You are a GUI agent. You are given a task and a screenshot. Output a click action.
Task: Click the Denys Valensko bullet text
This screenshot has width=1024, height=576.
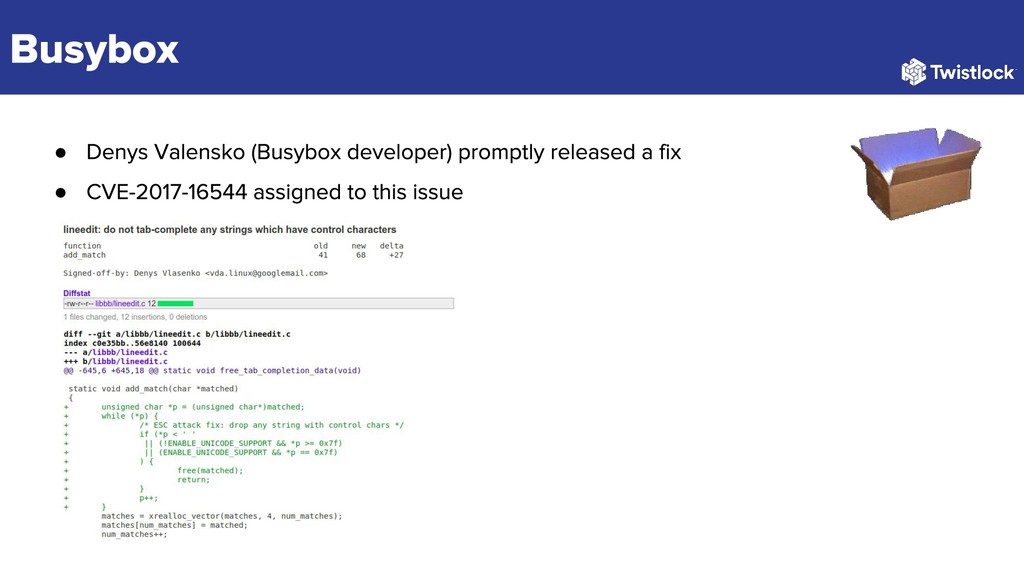point(383,152)
